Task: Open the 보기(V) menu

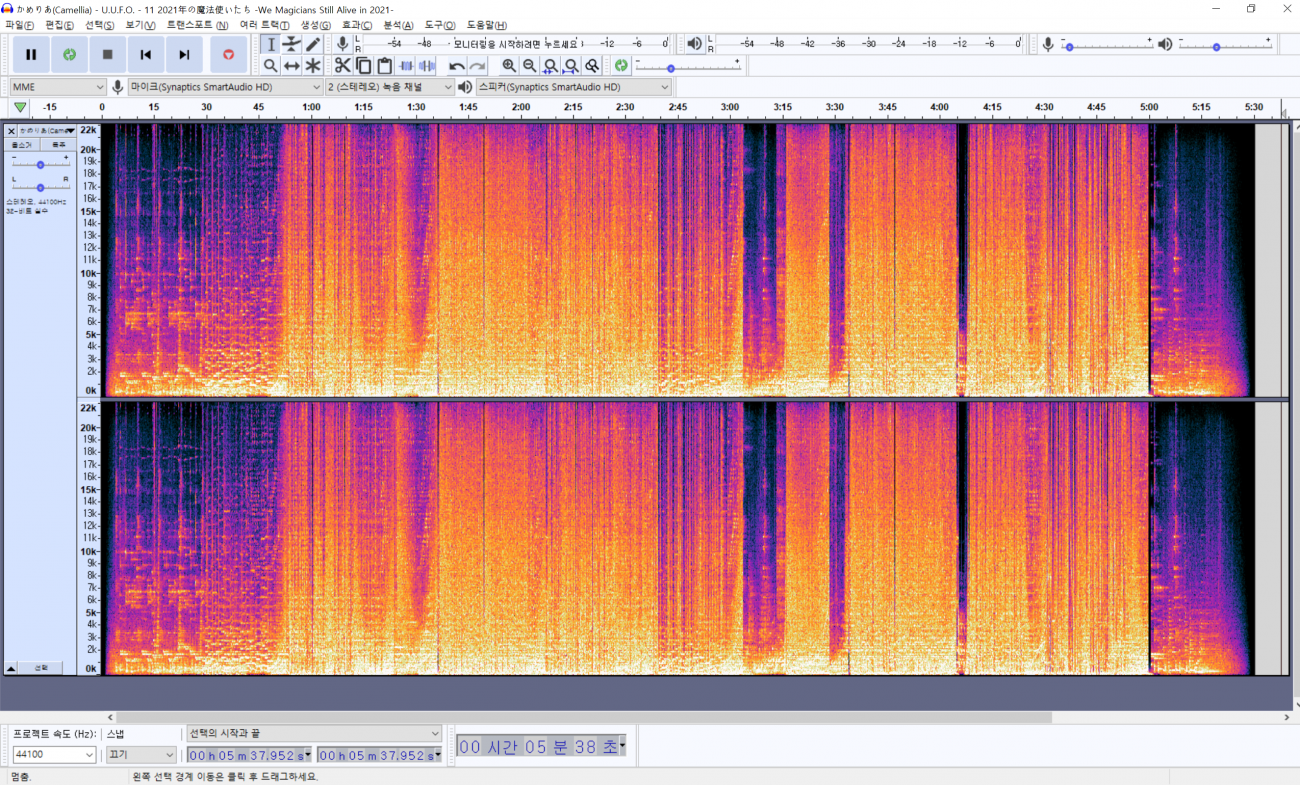Action: (x=140, y=25)
